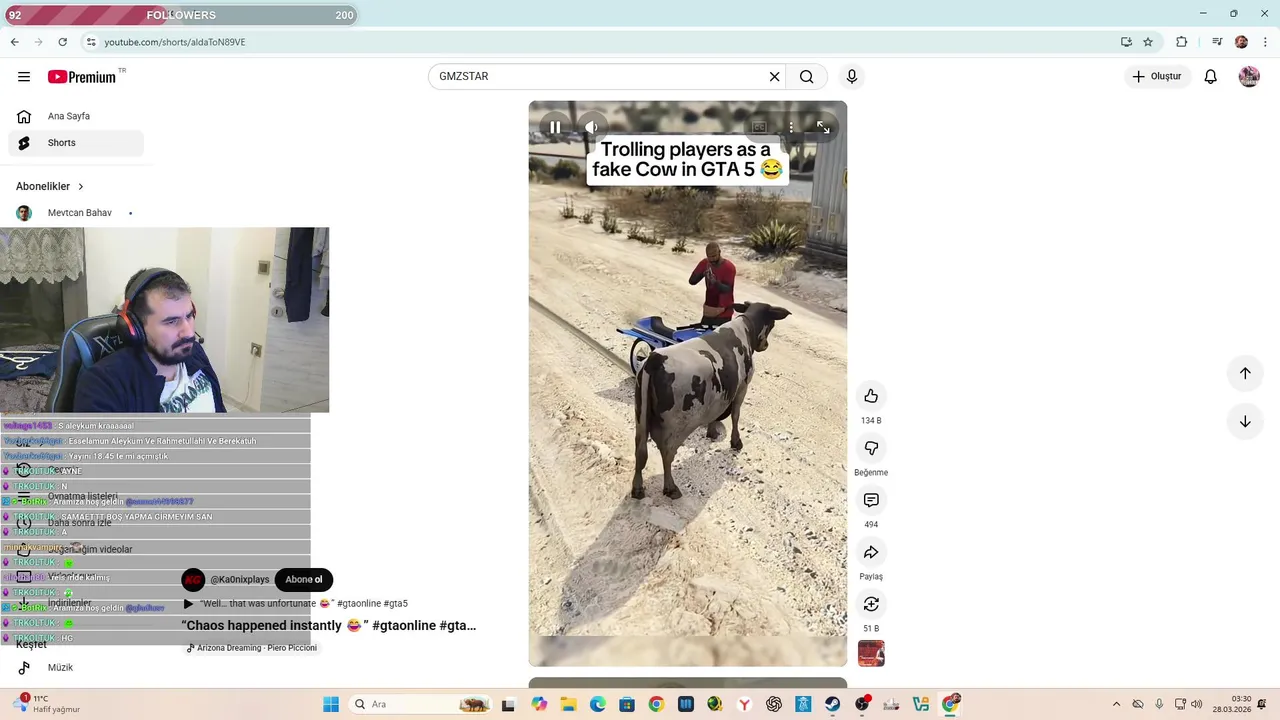Toggle closed captions on the Short
Image resolution: width=1280 pixels, height=720 pixels.
pyautogui.click(x=759, y=127)
